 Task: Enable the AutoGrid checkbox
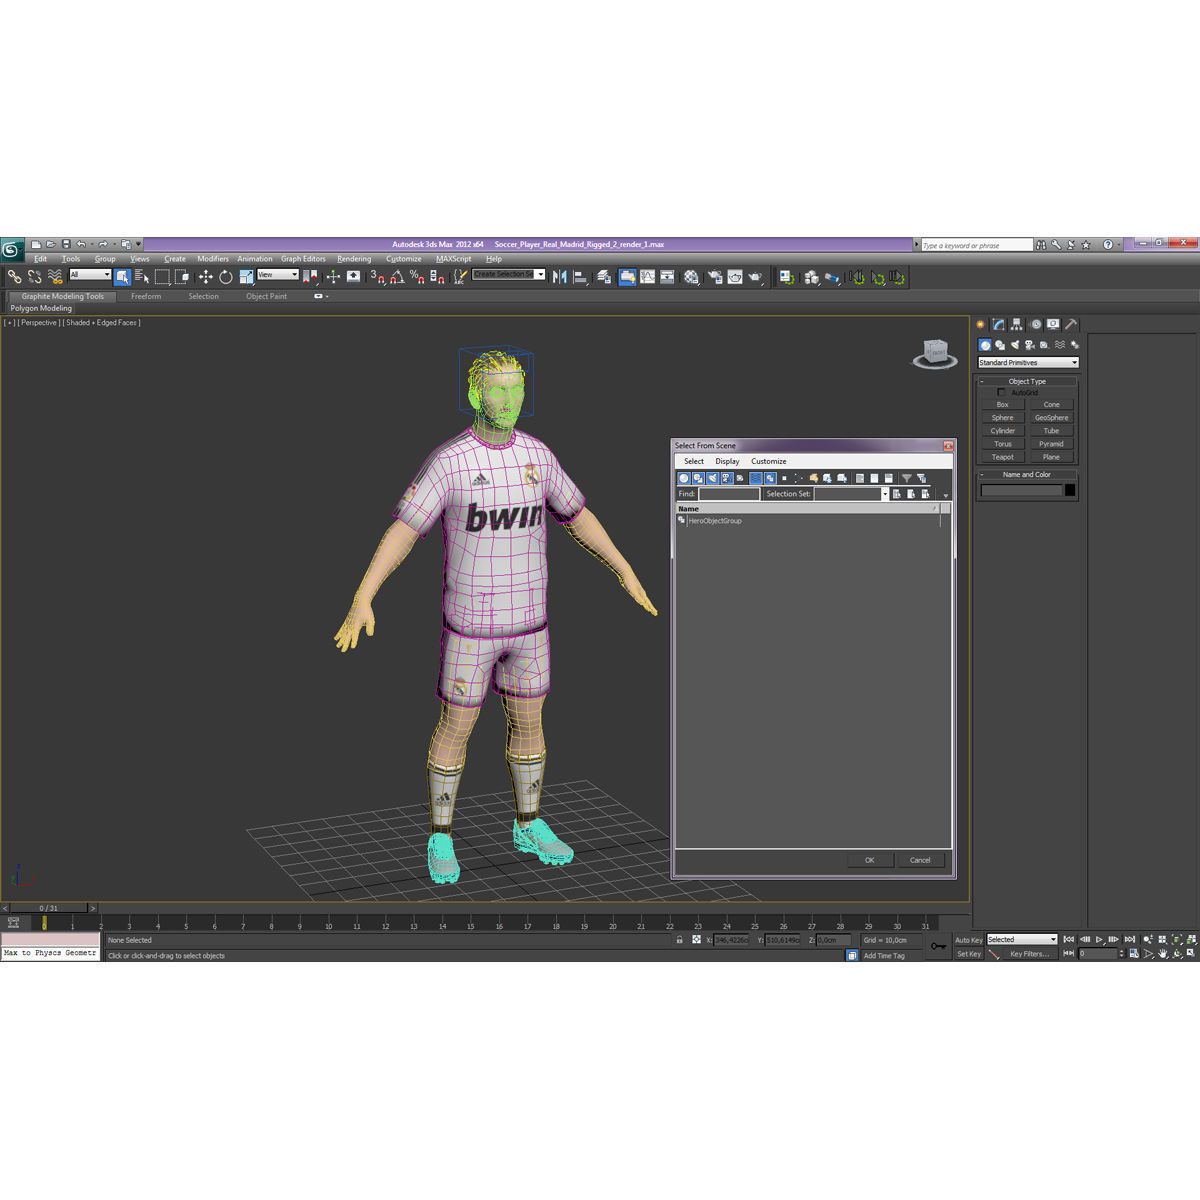1001,393
